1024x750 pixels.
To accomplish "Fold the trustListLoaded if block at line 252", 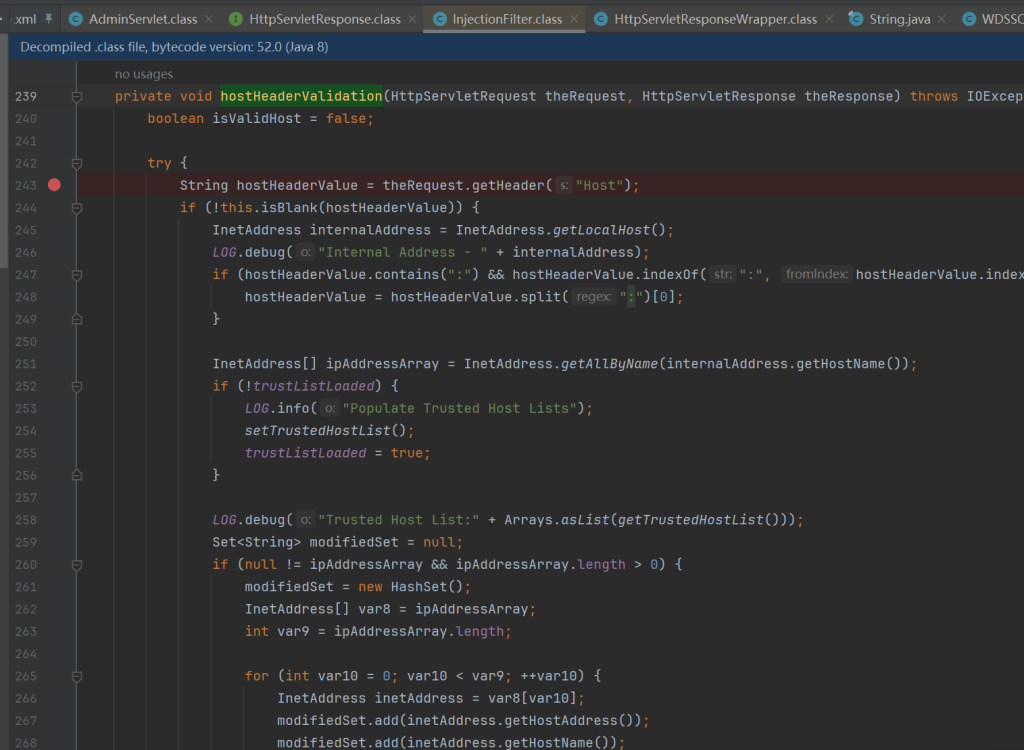I will tap(76, 387).
